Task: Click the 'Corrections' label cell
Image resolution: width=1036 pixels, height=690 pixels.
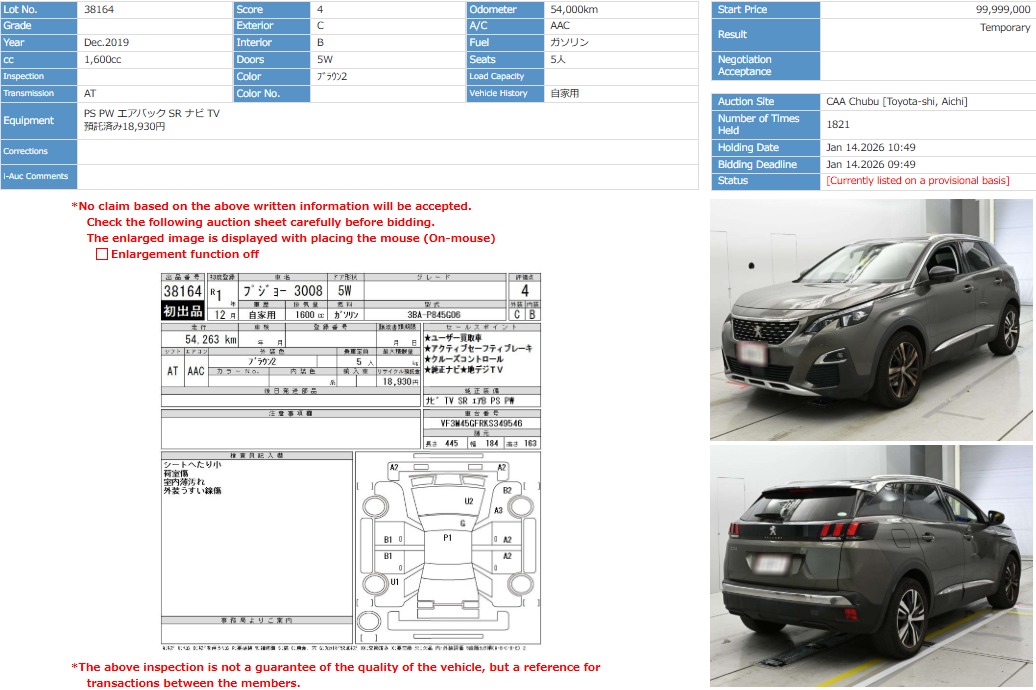Action: coord(38,151)
